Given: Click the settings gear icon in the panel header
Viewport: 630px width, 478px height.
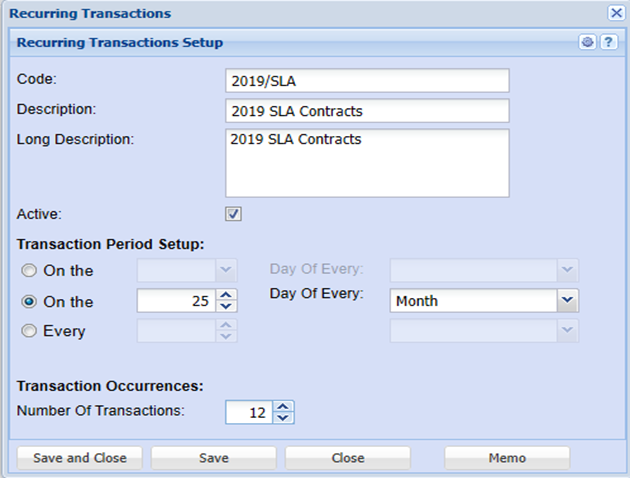Looking at the screenshot, I should (587, 43).
